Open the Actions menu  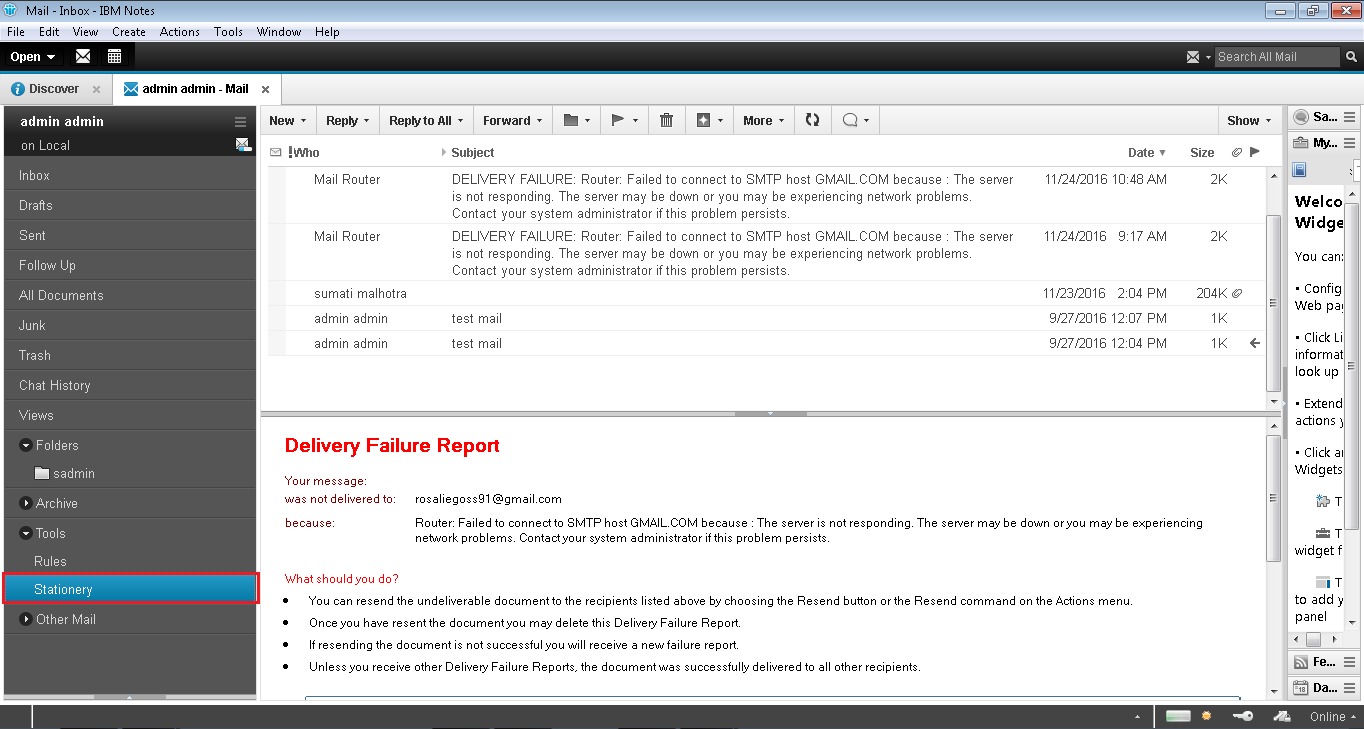coord(180,32)
